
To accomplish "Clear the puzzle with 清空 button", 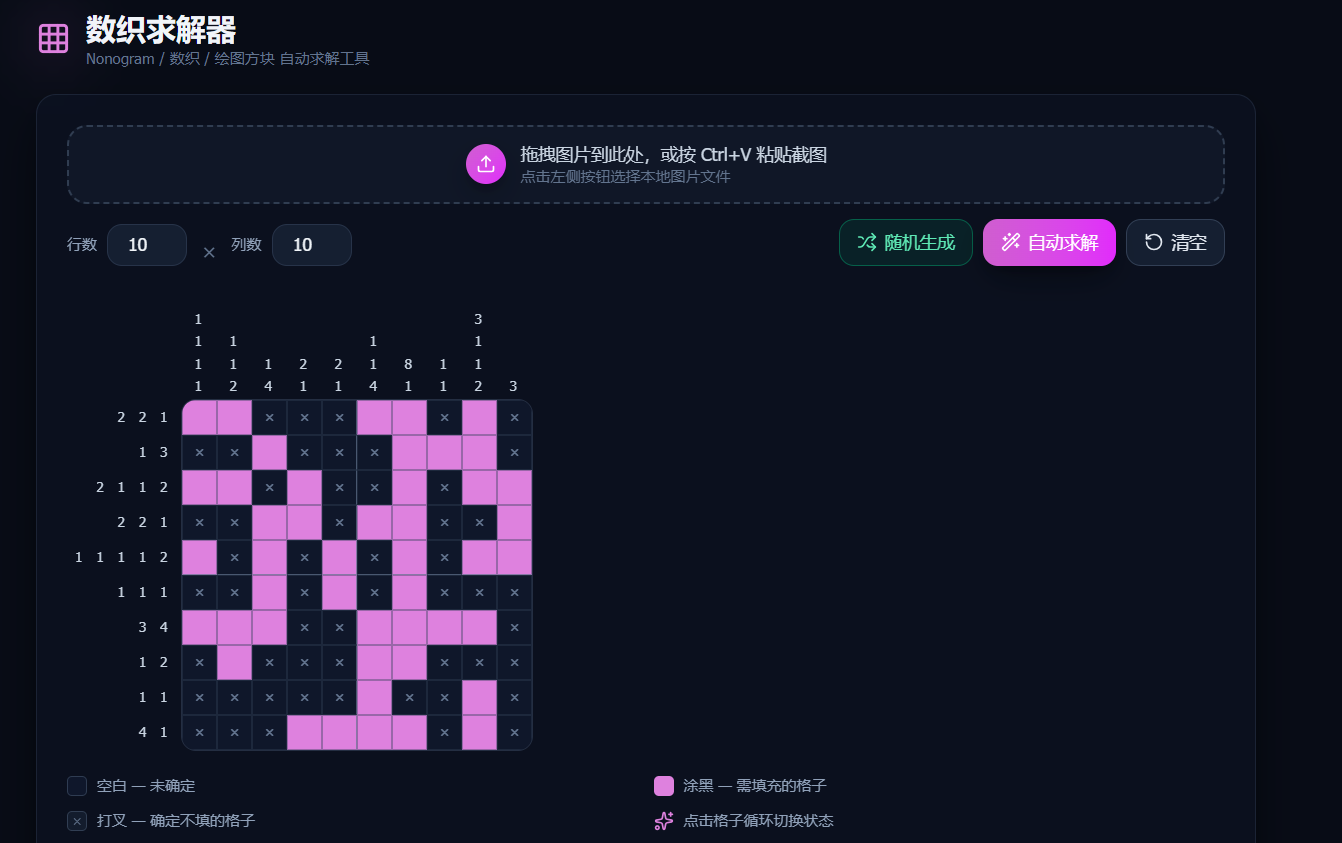I will pos(1175,242).
